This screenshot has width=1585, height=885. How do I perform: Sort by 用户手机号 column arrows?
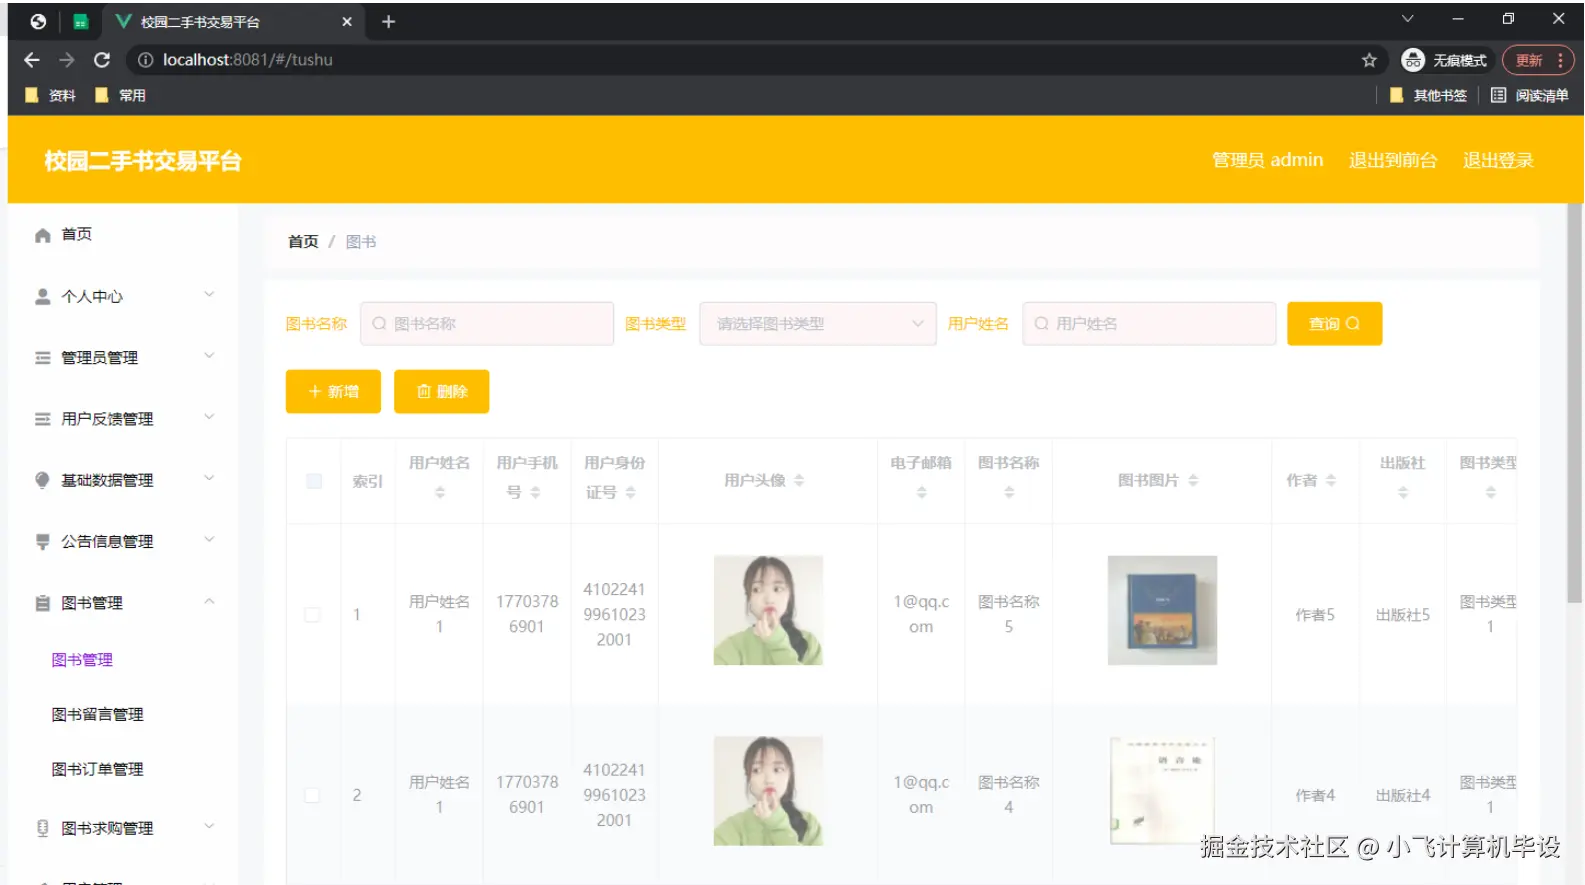point(535,492)
